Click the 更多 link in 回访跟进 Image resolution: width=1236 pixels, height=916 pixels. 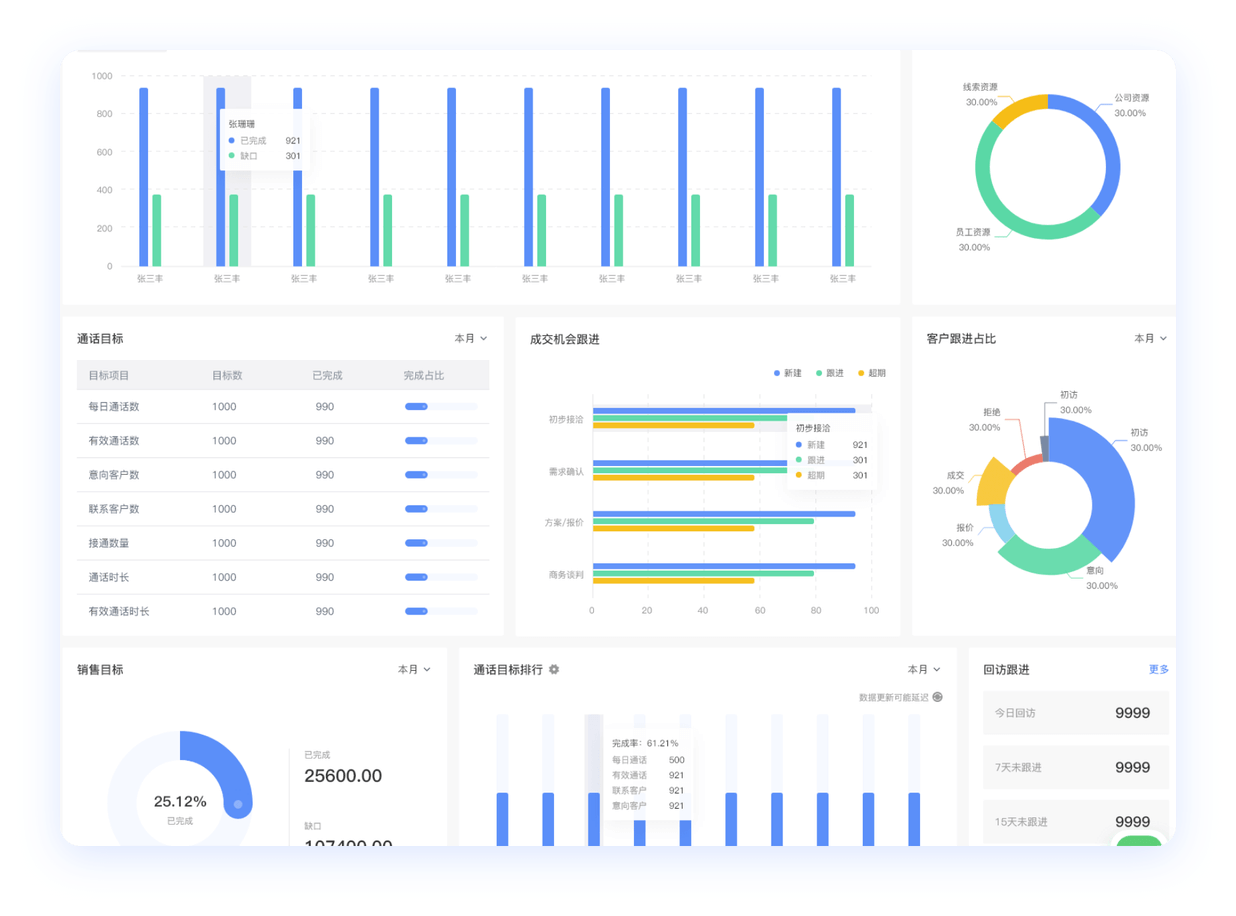click(x=1158, y=670)
